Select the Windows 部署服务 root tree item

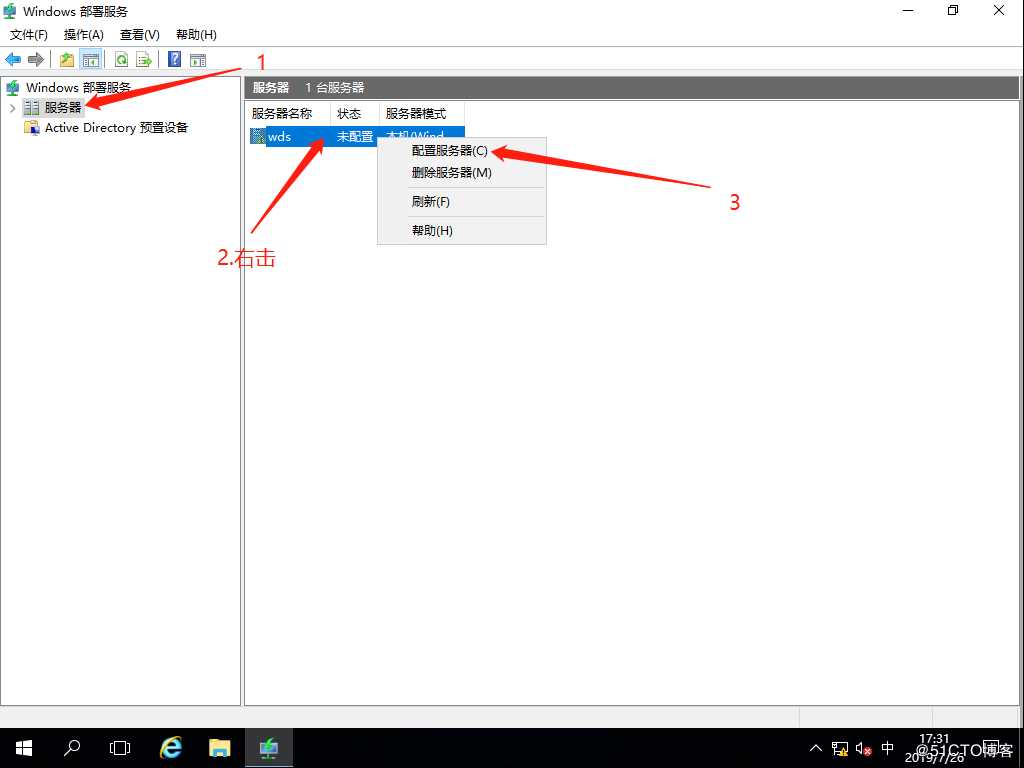click(x=78, y=88)
